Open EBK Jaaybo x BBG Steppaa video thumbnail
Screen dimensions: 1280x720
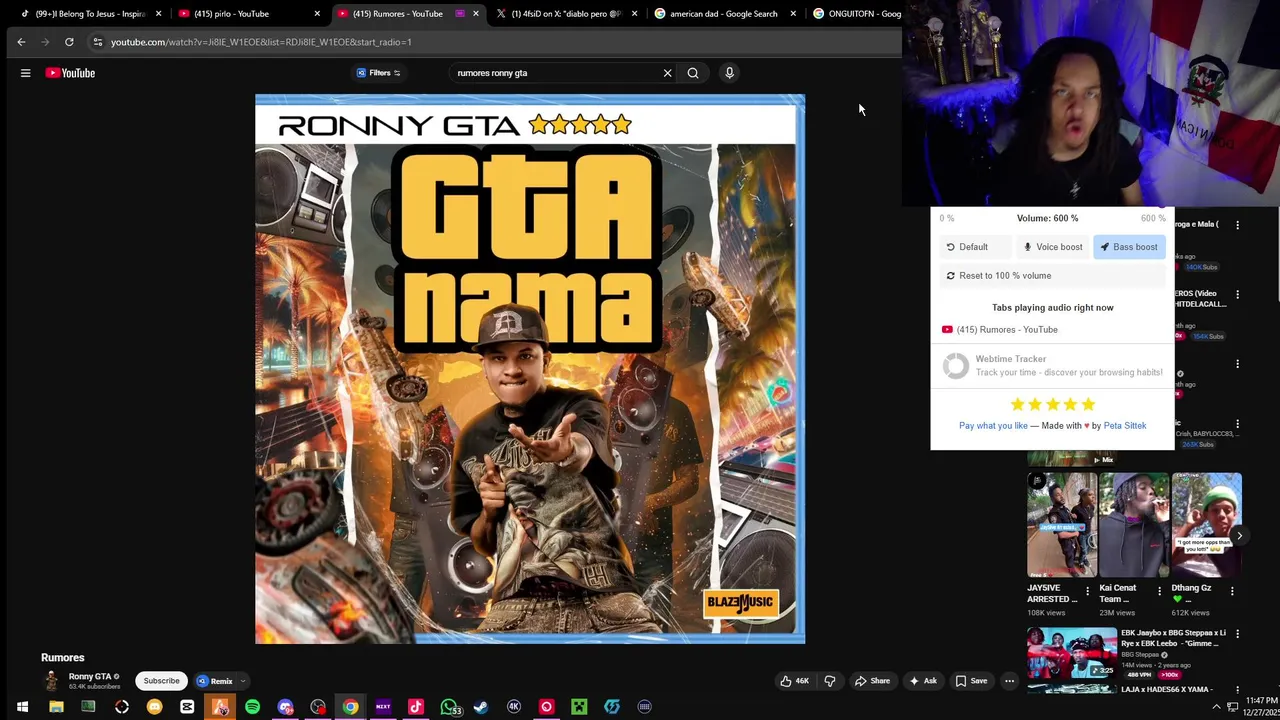pyautogui.click(x=1072, y=653)
